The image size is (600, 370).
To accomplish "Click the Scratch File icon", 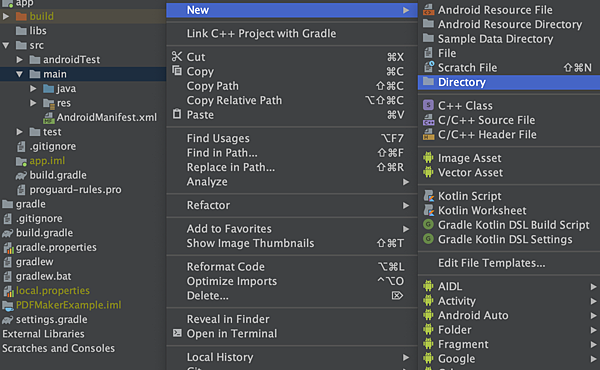I will pos(429,67).
